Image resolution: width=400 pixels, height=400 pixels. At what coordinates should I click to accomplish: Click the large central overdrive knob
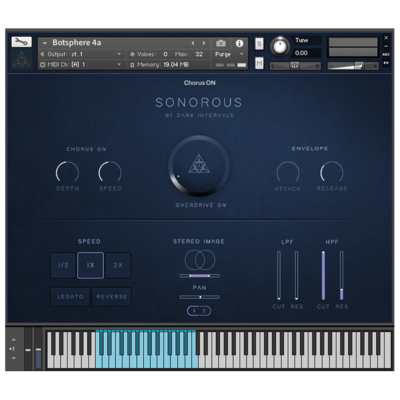coord(199,165)
